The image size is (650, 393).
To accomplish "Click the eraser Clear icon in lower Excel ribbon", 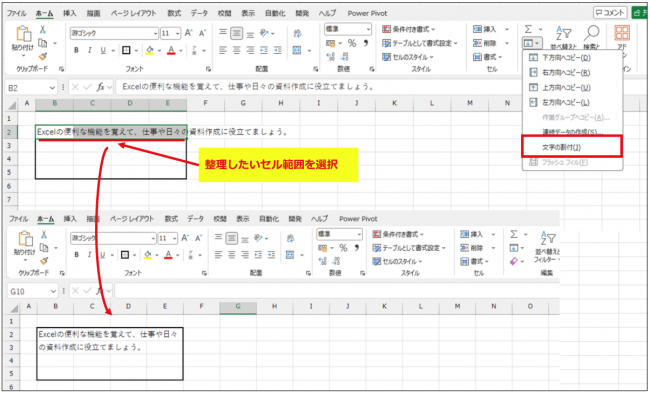I will tap(514, 261).
